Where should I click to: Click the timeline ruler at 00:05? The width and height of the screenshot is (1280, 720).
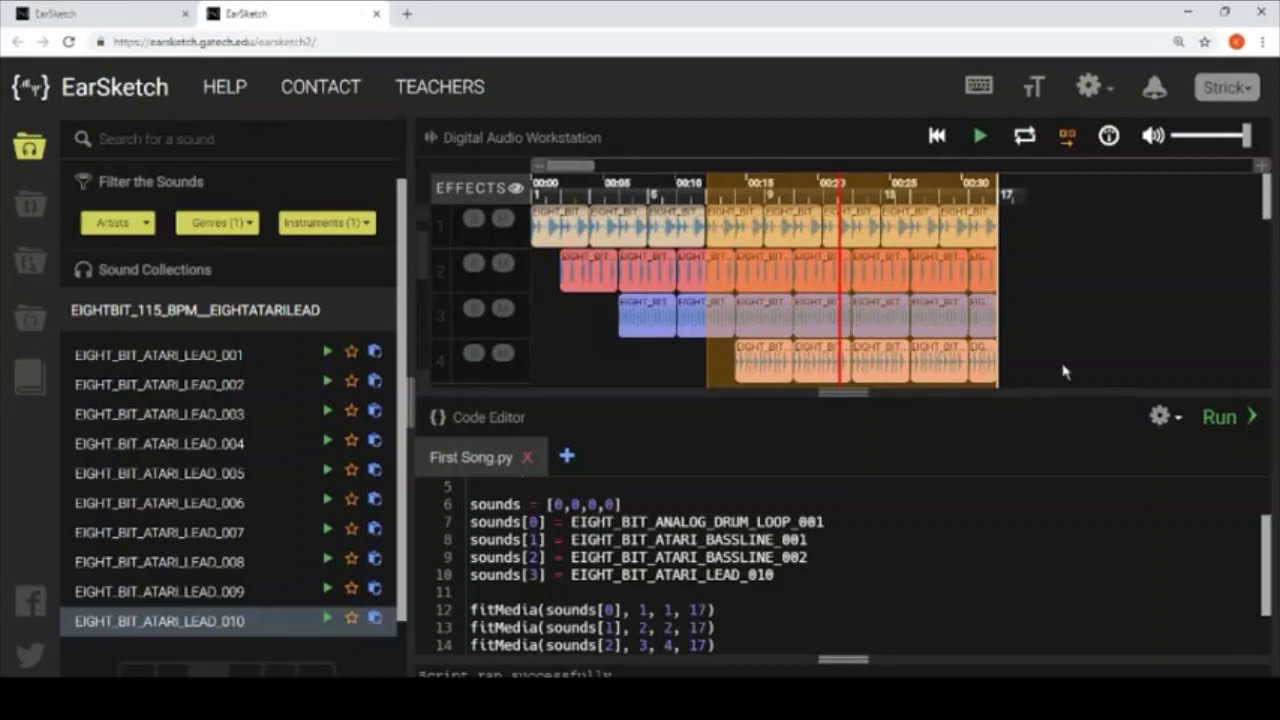pyautogui.click(x=617, y=183)
